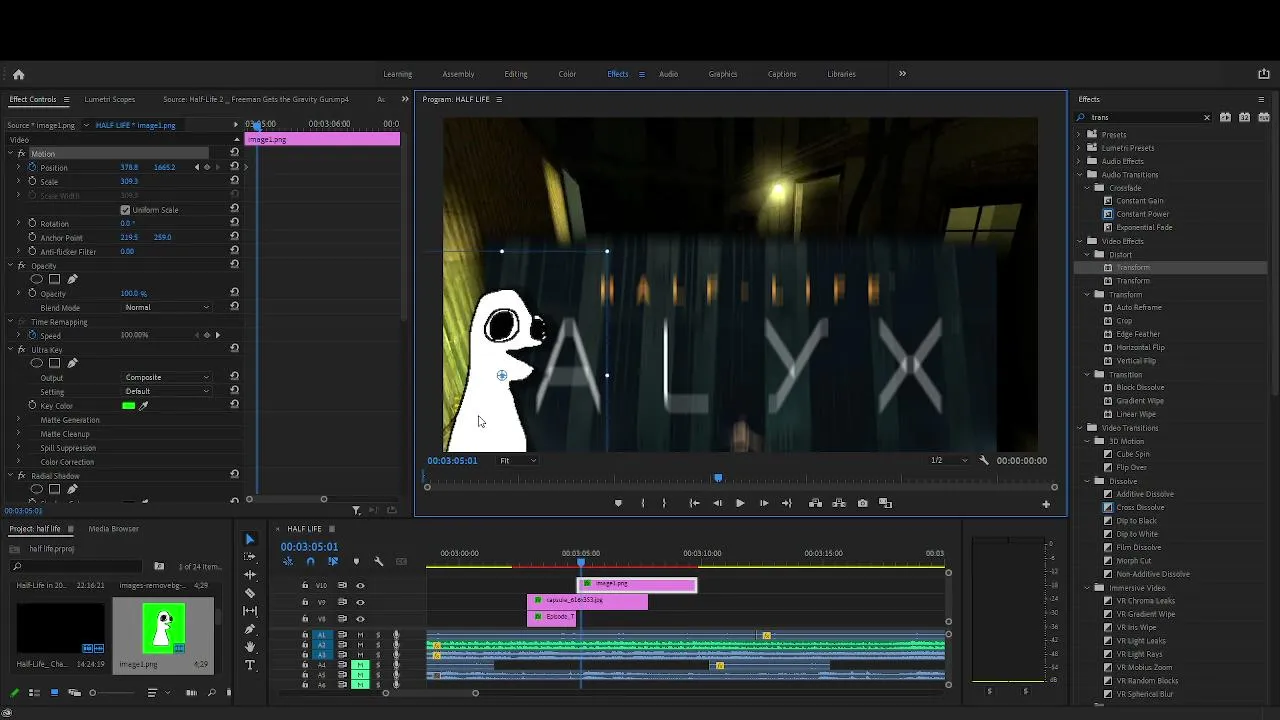Open Program Monitor settings wrench
This screenshot has height=720, width=1280.
coord(984,461)
